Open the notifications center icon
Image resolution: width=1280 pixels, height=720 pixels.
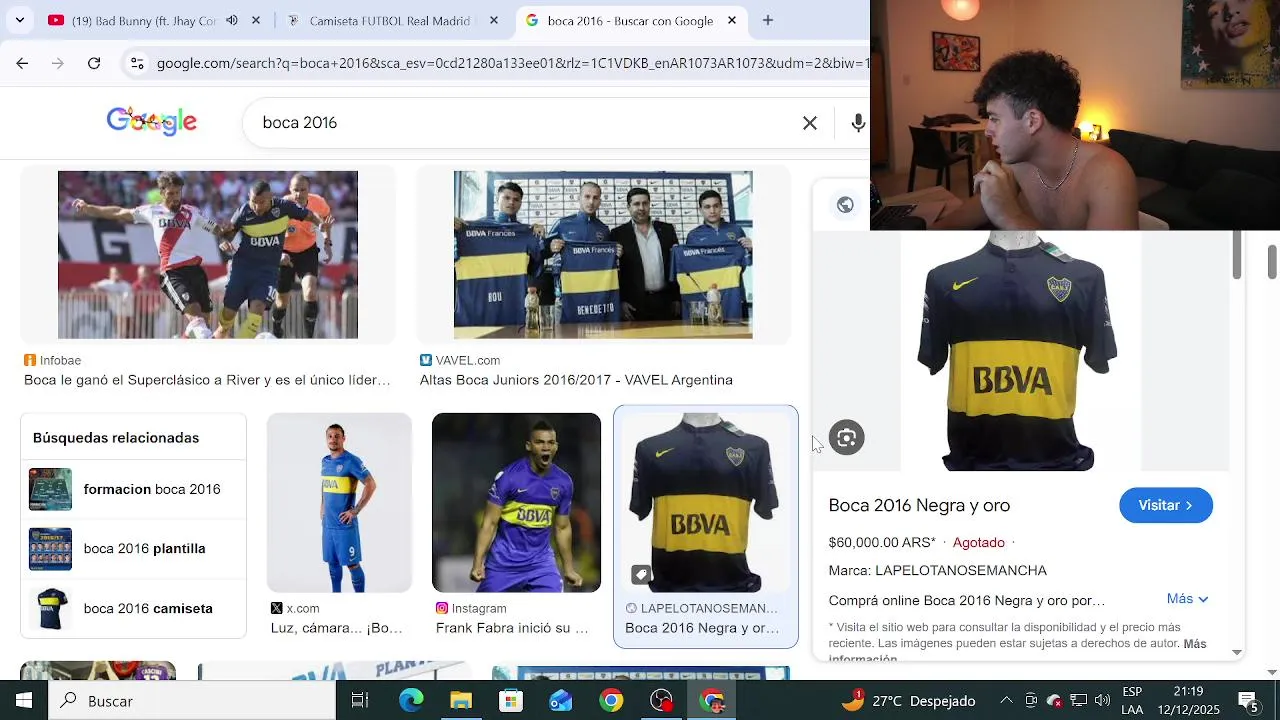[1249, 701]
